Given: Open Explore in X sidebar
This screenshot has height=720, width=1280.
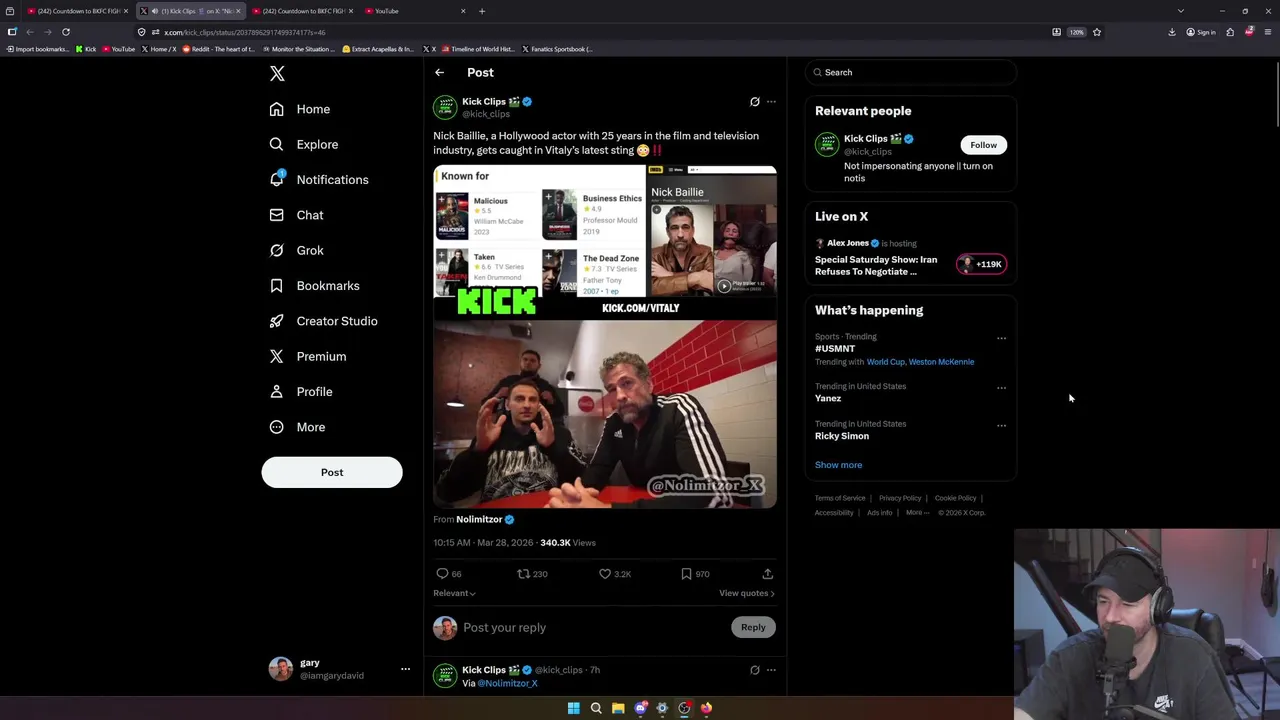Looking at the screenshot, I should [304, 144].
